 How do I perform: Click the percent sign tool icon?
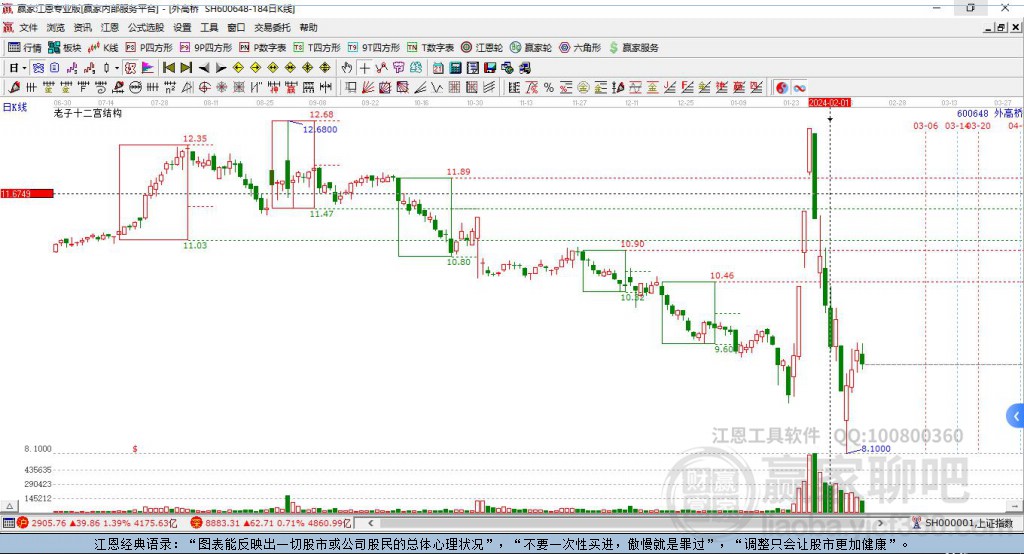(x=549, y=88)
